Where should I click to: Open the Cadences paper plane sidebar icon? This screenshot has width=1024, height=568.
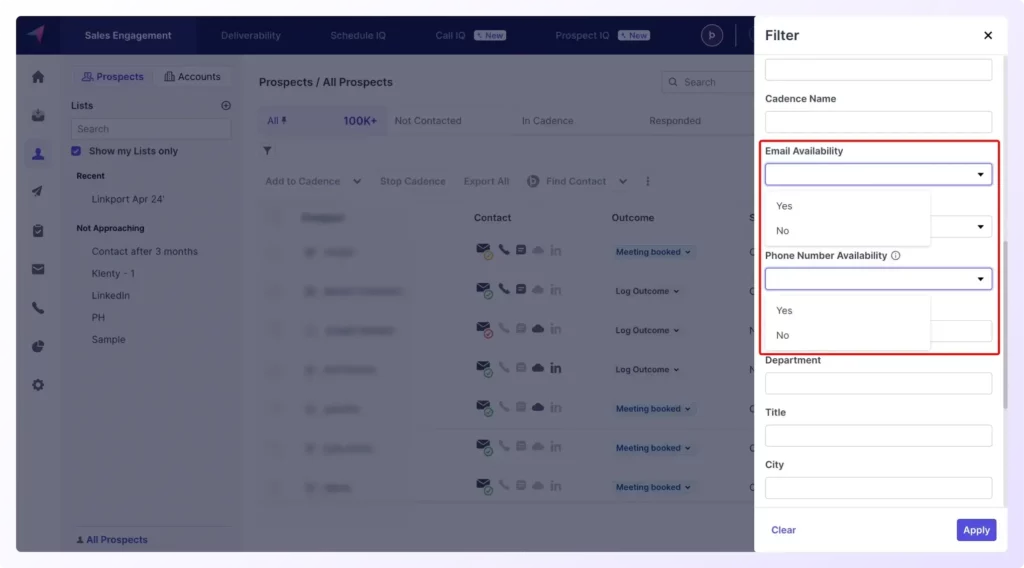(38, 191)
